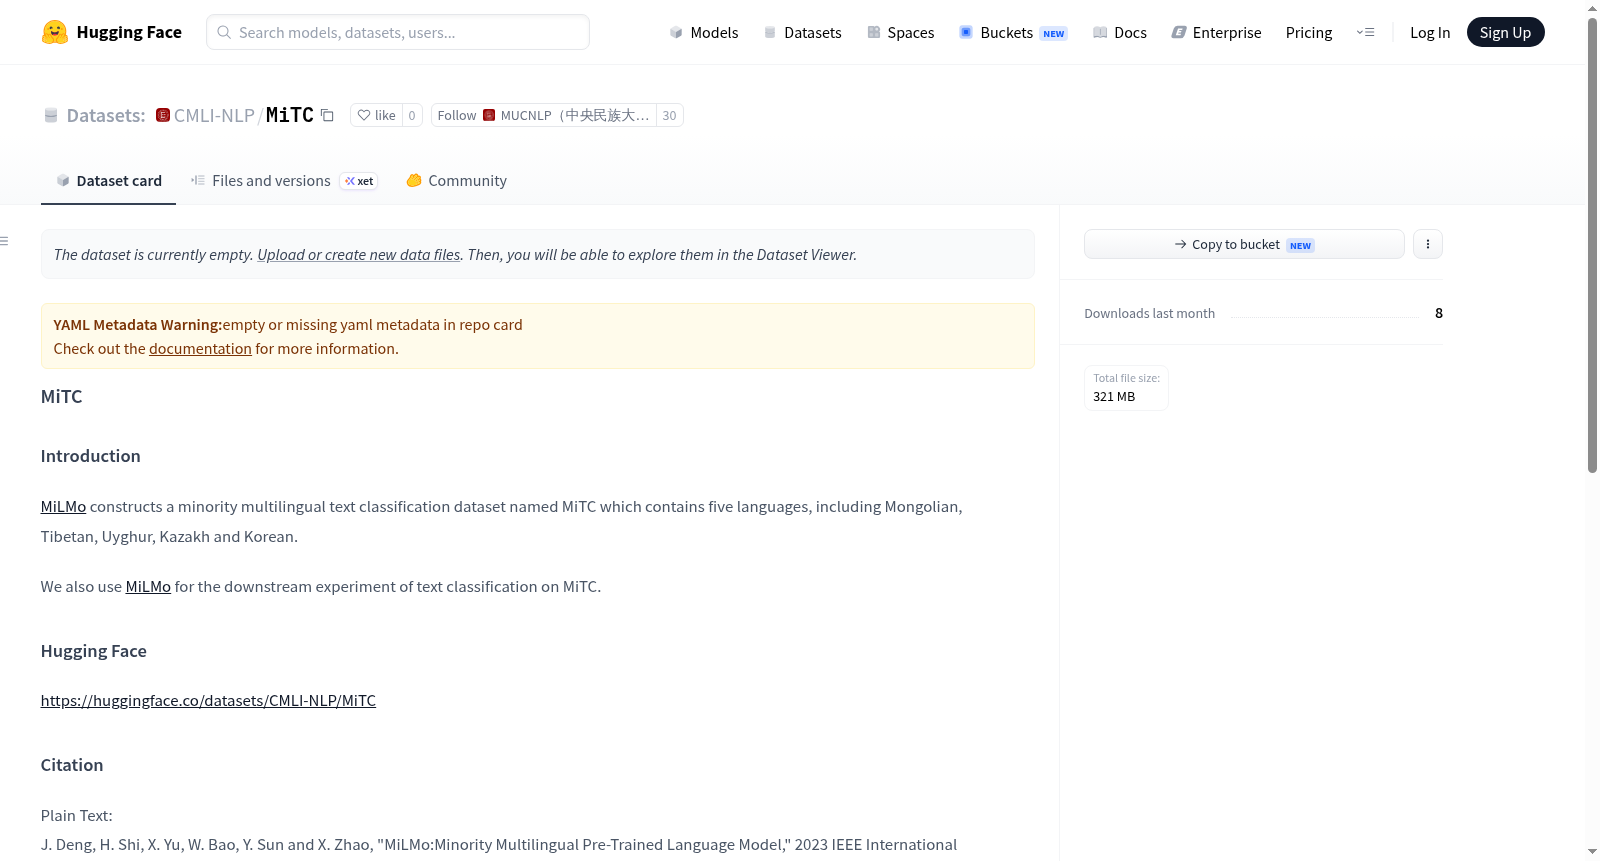Open the Pricing page
Viewport: 1600px width, 861px height.
1309,32
